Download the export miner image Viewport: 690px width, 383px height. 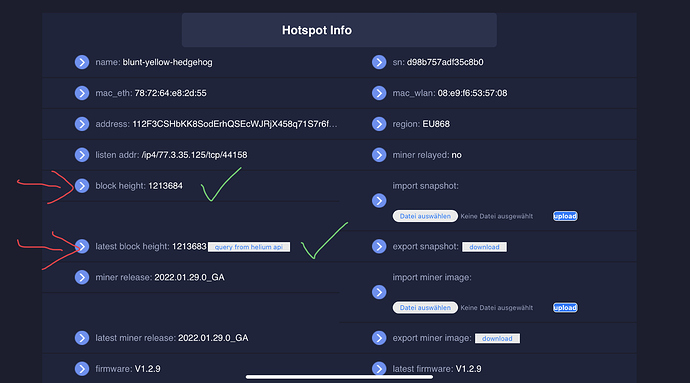pyautogui.click(x=497, y=339)
